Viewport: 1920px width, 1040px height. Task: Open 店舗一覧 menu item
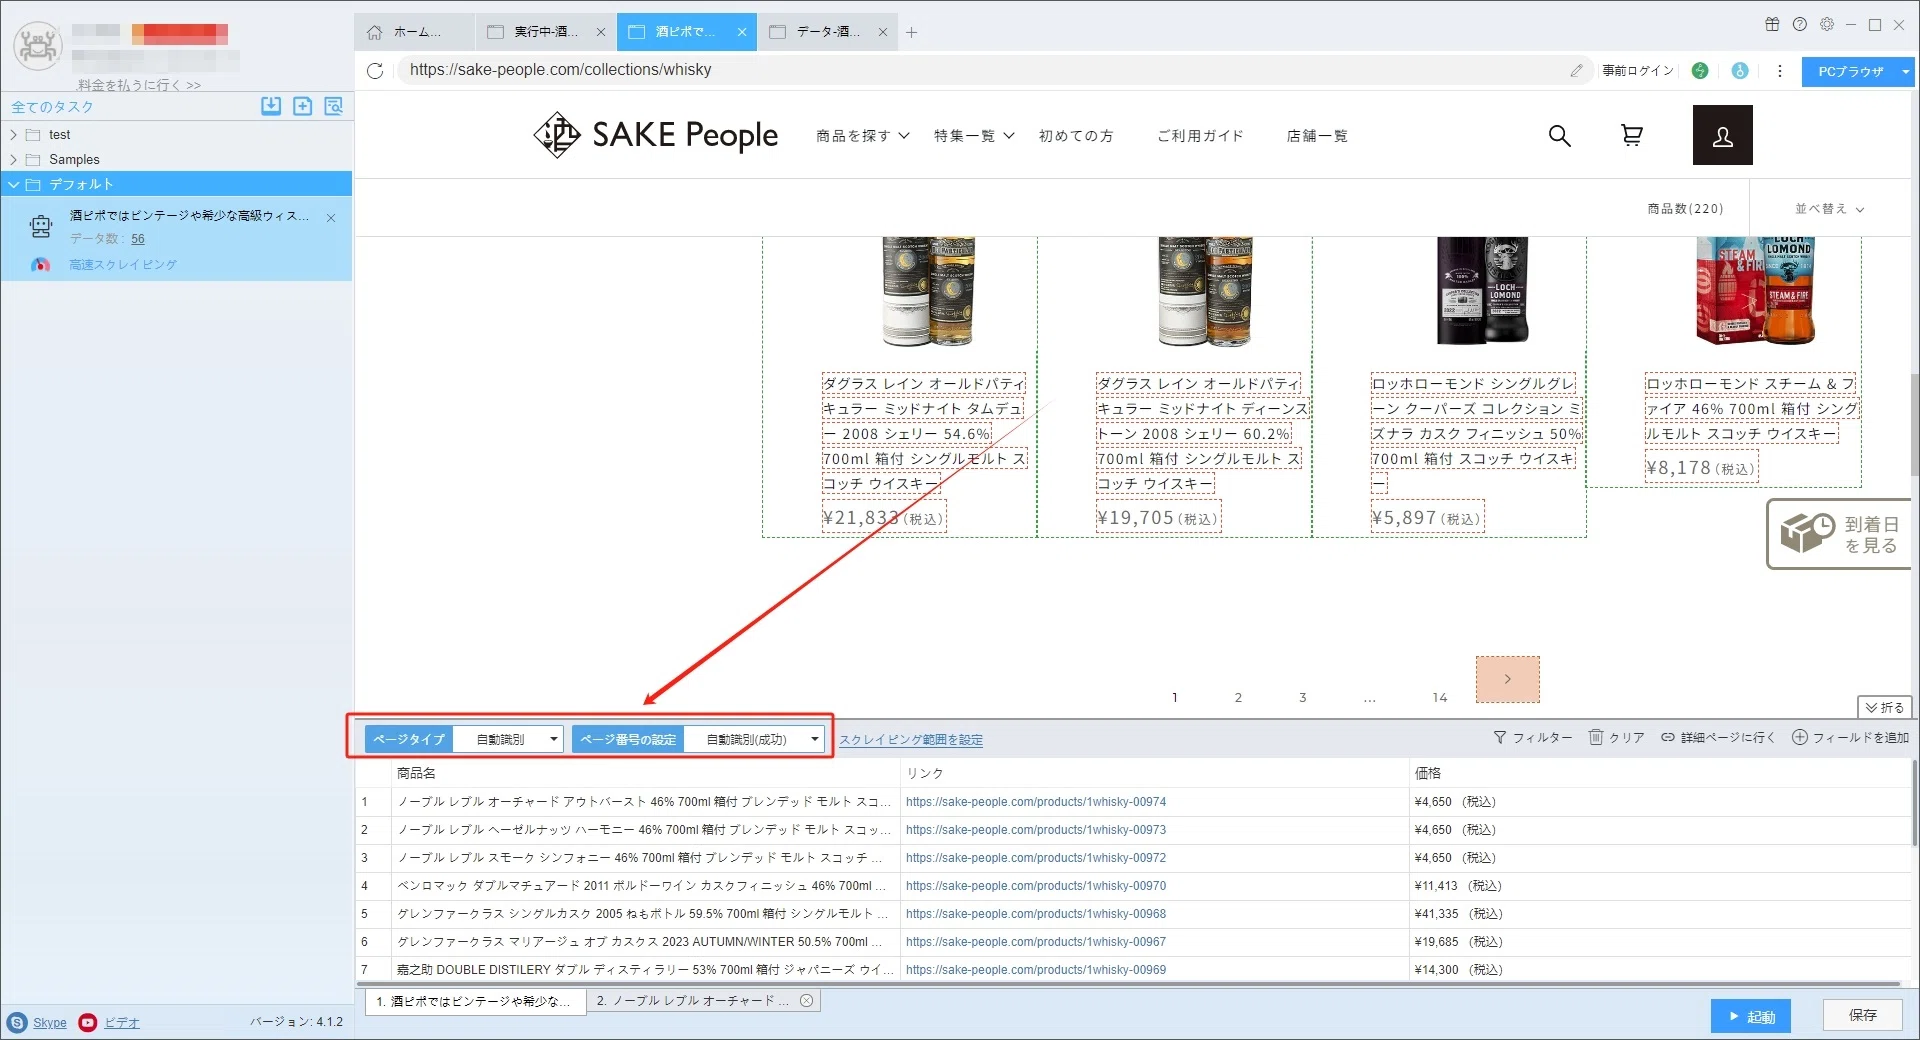(1317, 136)
